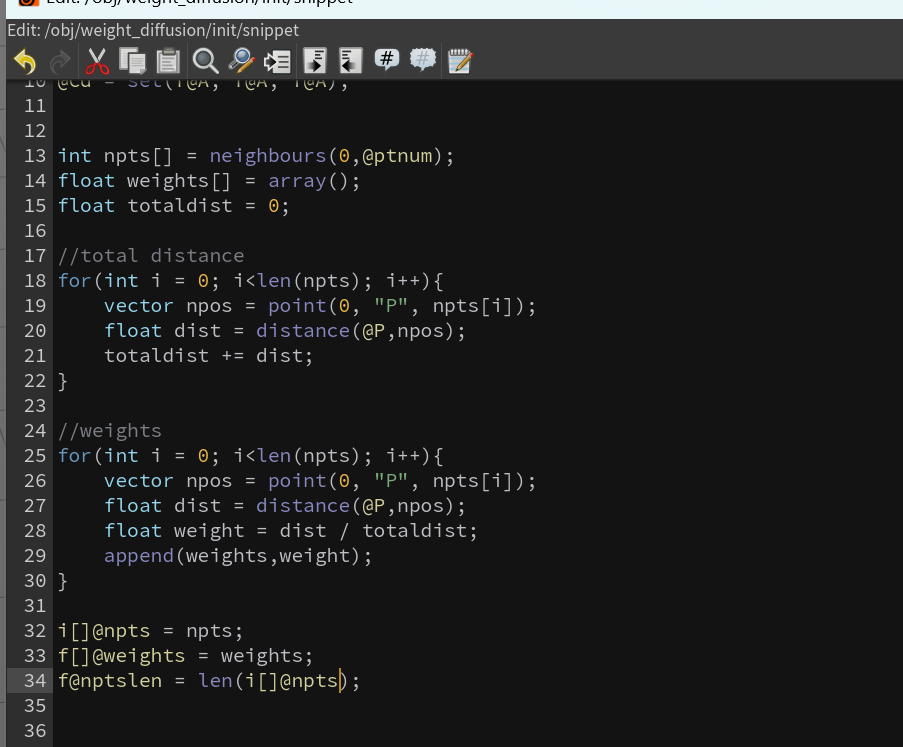Click the Go to Line icon
This screenshot has width=903, height=747.
coord(277,61)
